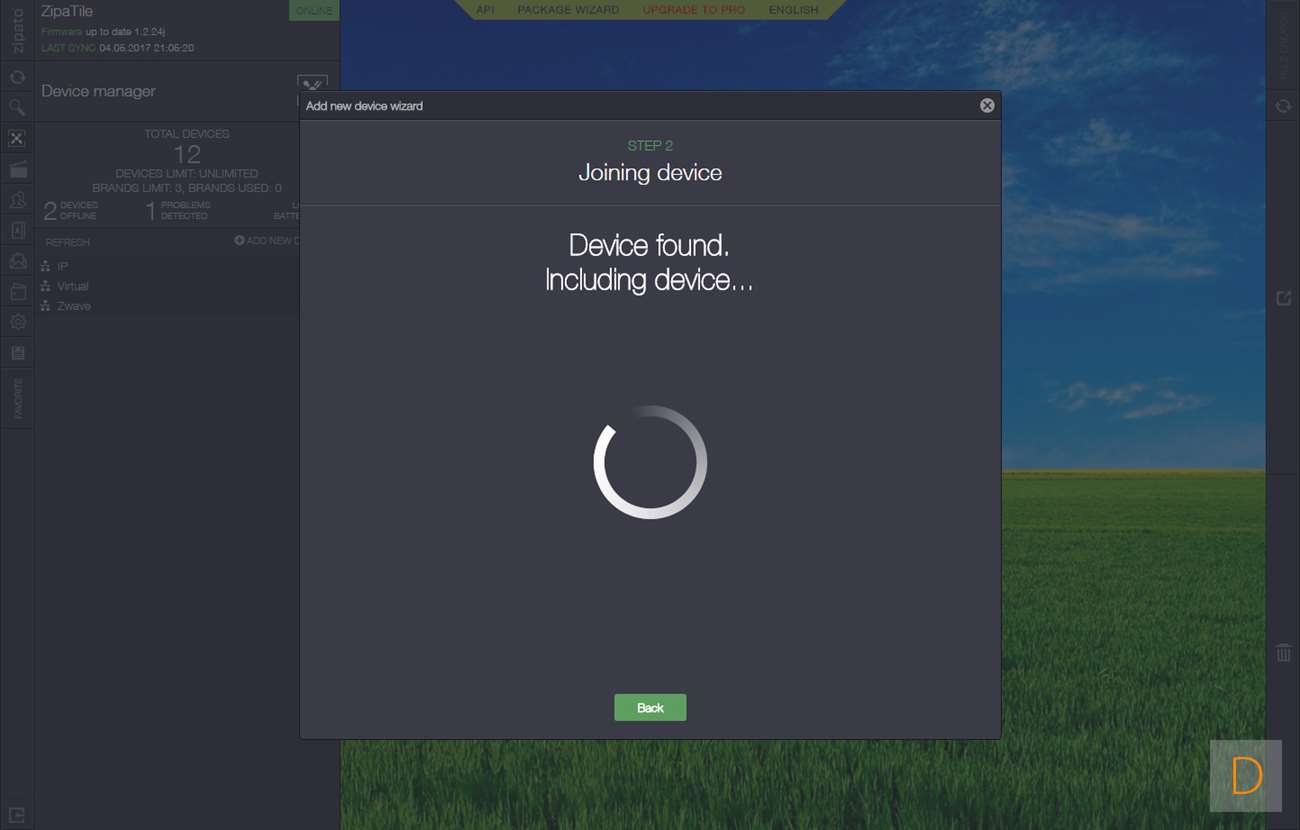Click Upgrade to Pro link
Screen dimensions: 1300x830
694,10
